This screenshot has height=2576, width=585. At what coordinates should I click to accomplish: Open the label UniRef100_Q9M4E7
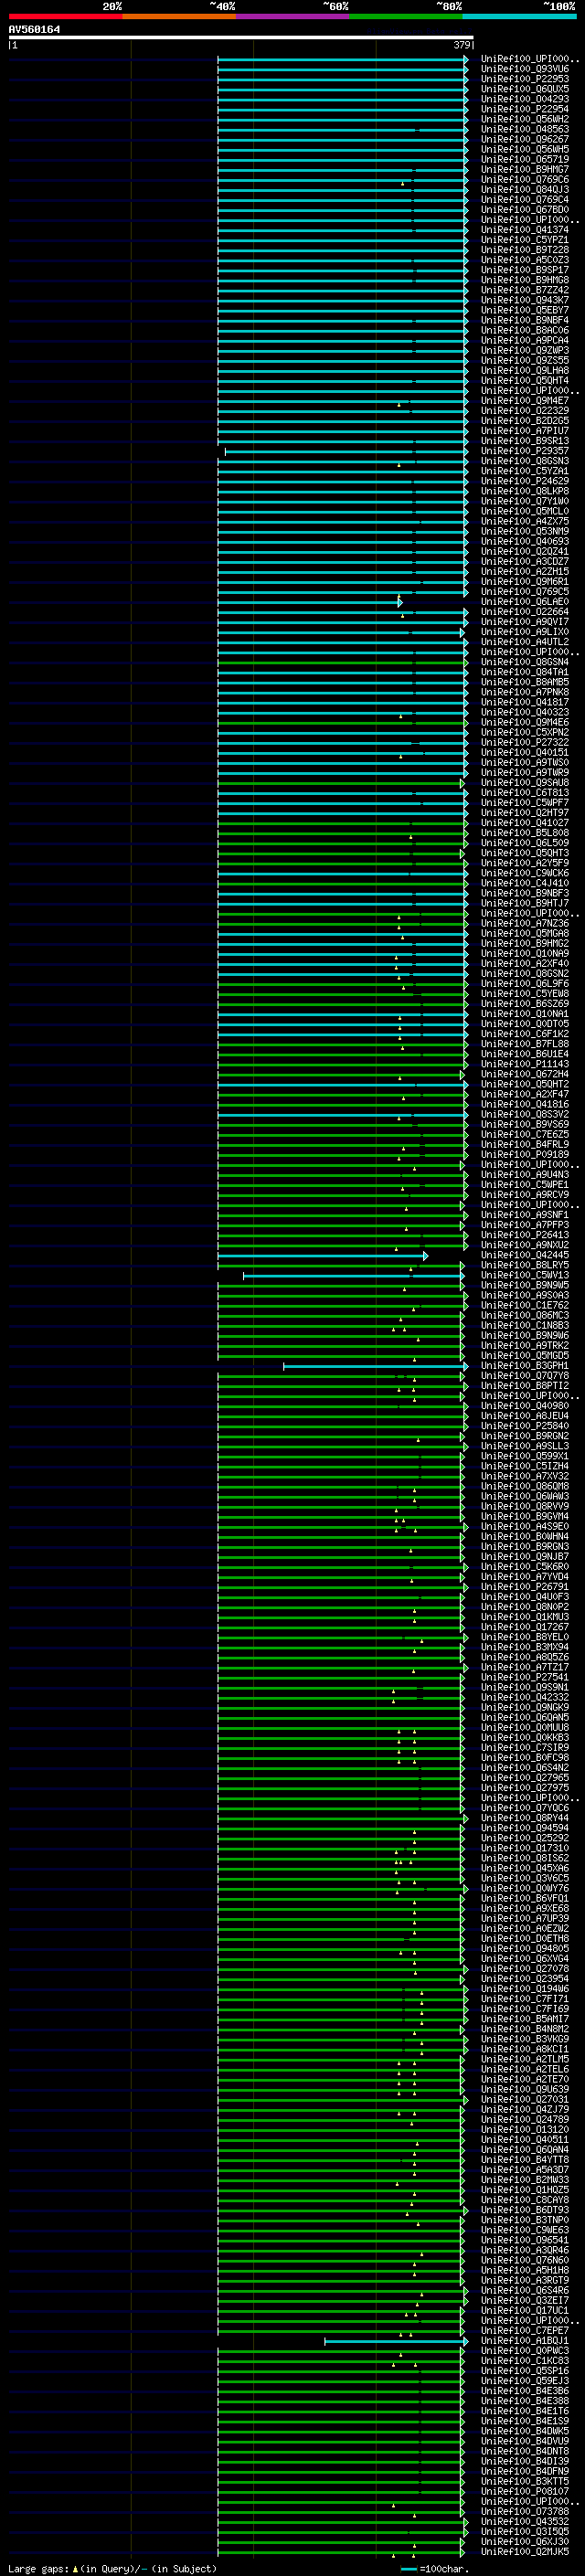pyautogui.click(x=524, y=400)
